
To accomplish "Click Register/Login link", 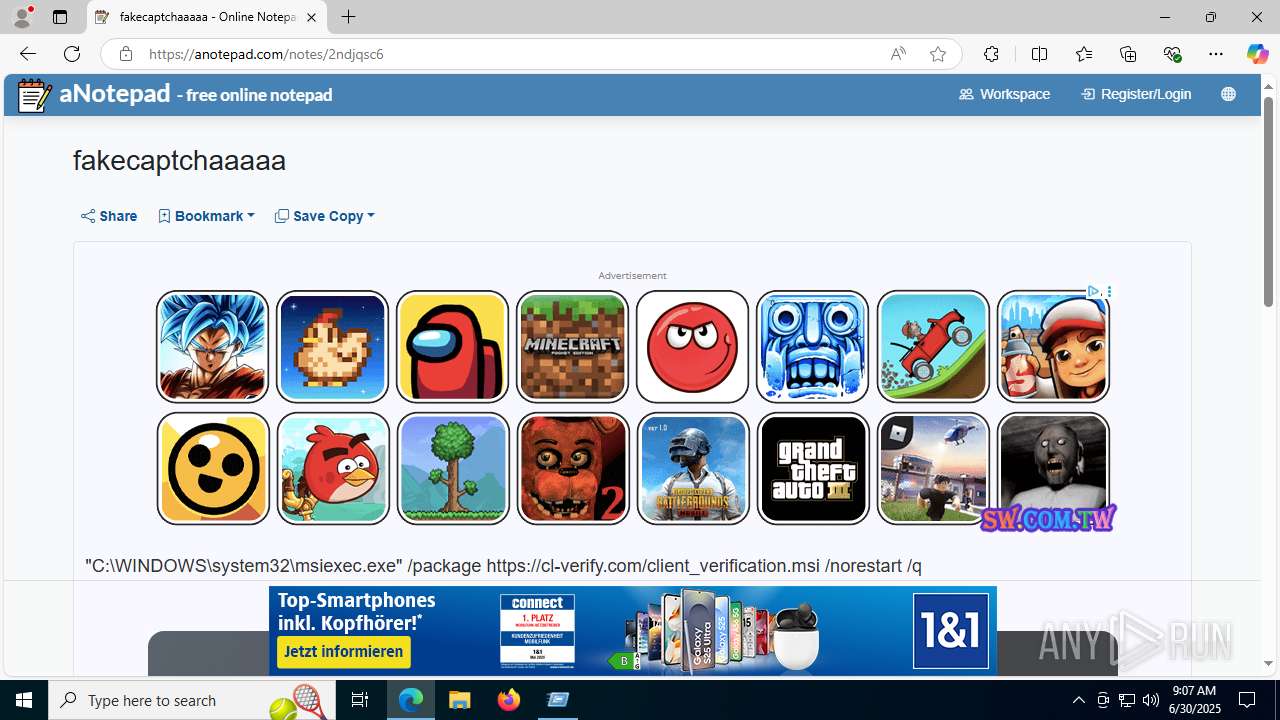I will tap(1136, 94).
